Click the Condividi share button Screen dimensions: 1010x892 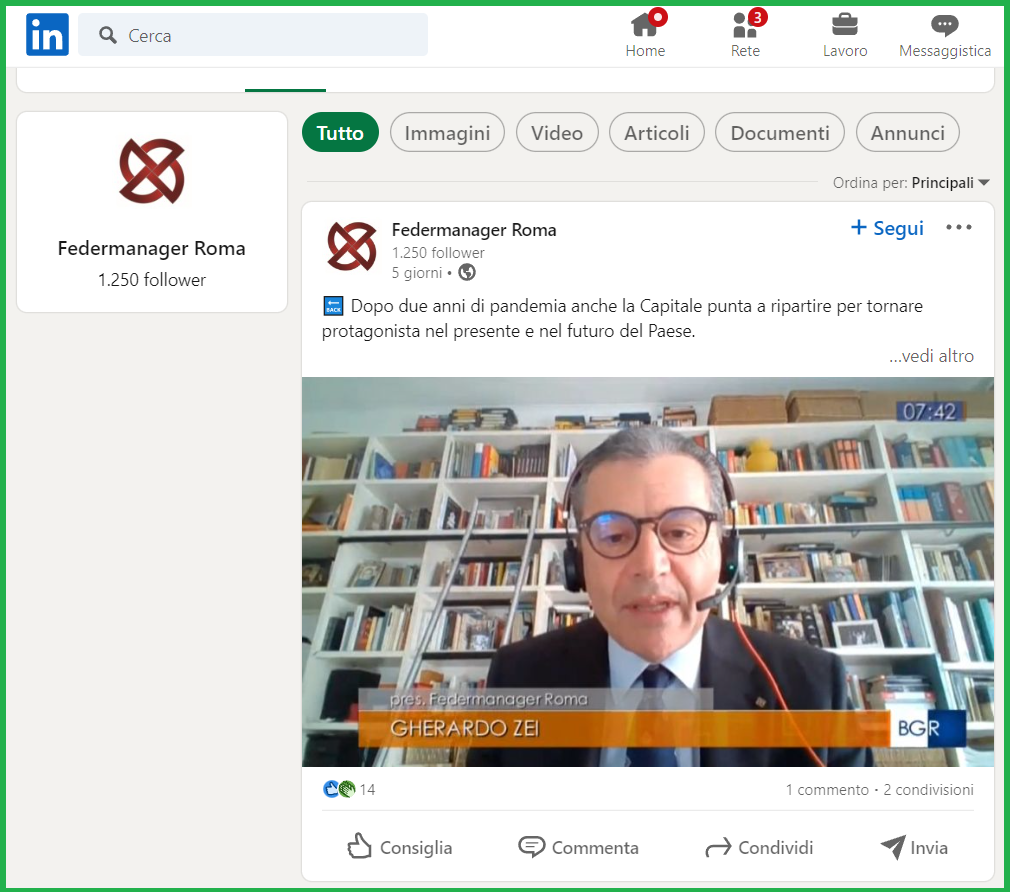[x=759, y=847]
